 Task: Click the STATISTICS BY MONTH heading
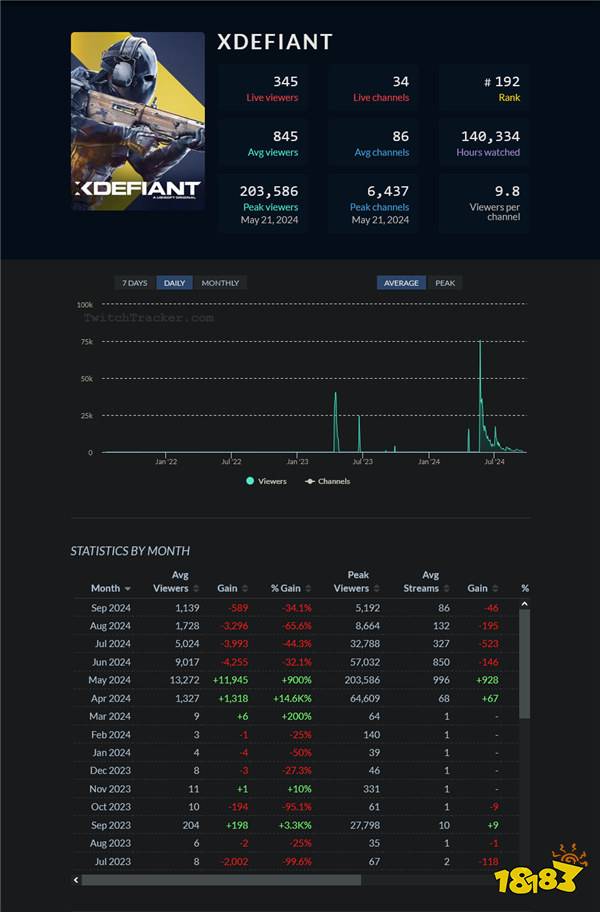130,551
